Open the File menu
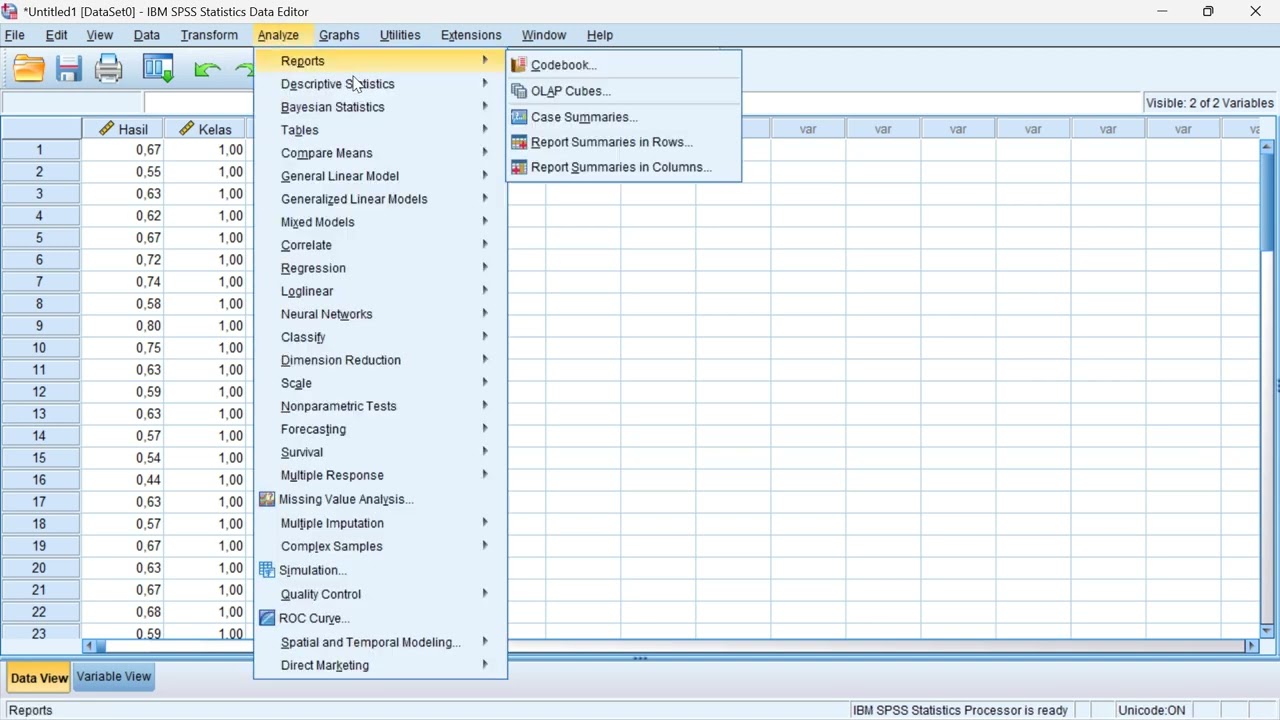The image size is (1280, 720). 15,35
